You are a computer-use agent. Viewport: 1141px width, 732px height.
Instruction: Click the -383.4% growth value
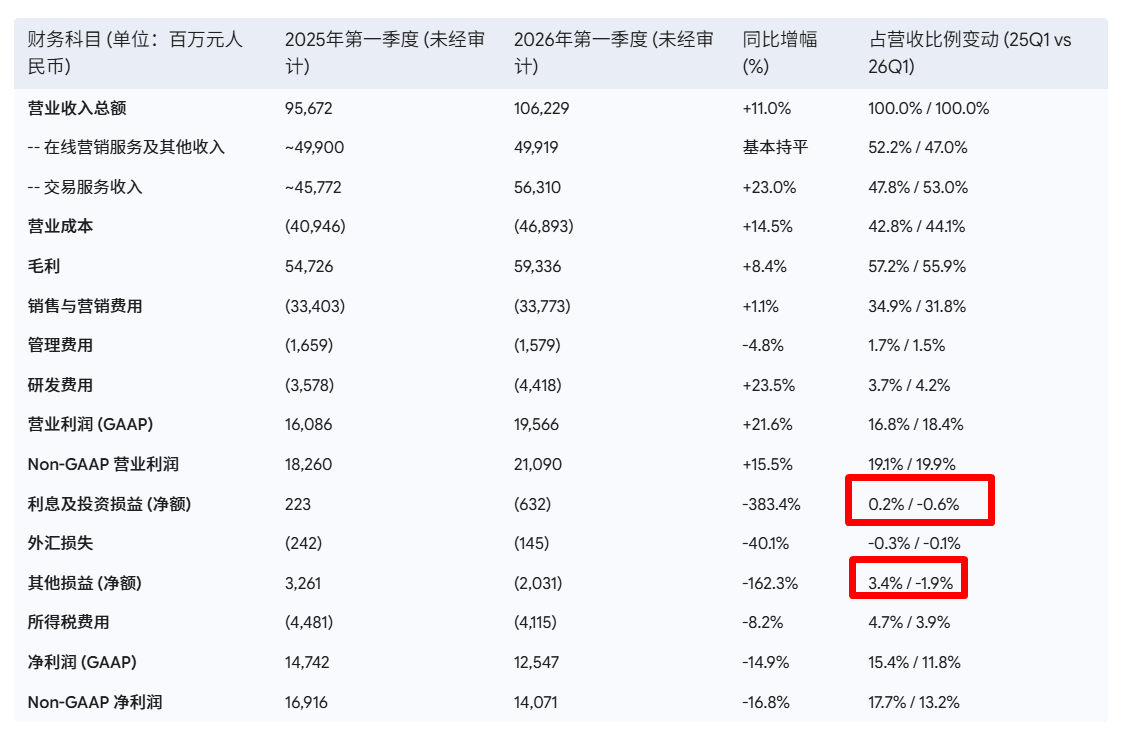tap(771, 504)
